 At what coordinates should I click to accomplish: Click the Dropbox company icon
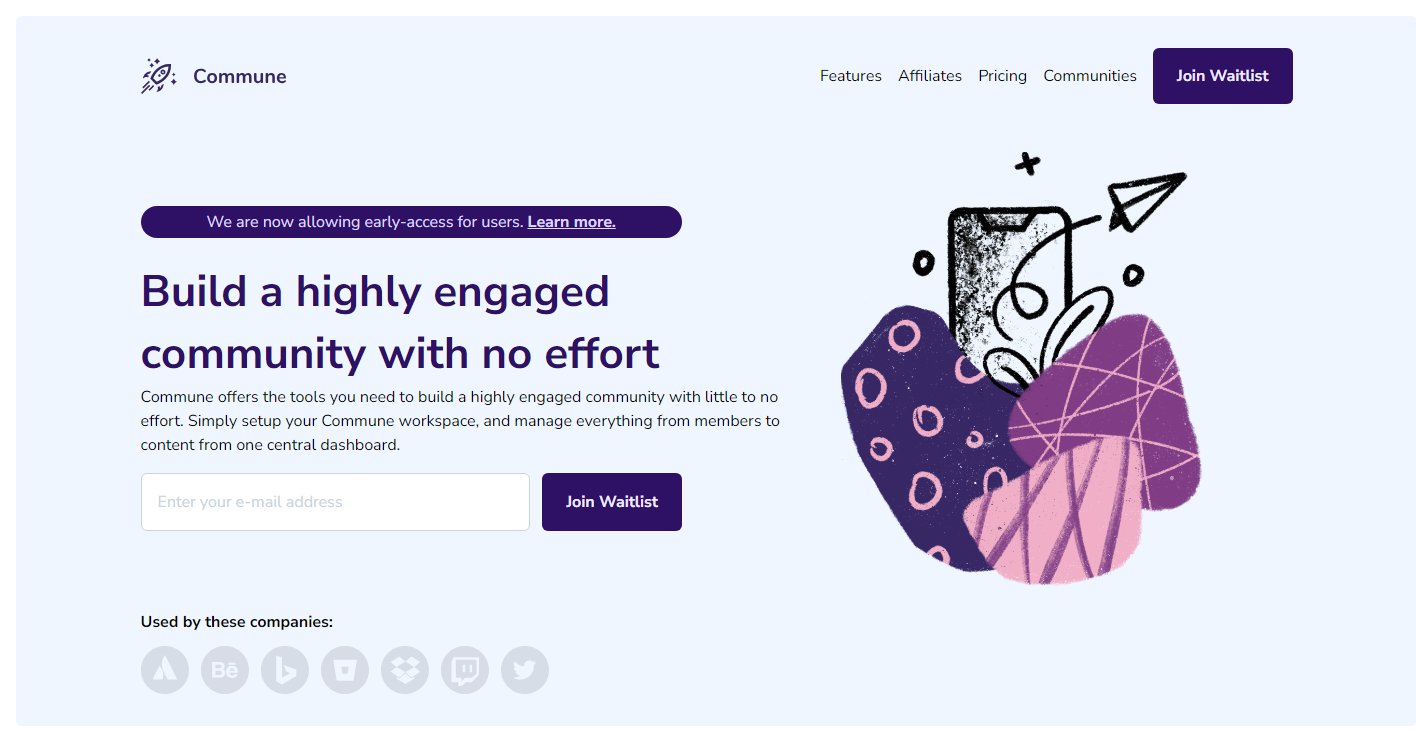(405, 670)
